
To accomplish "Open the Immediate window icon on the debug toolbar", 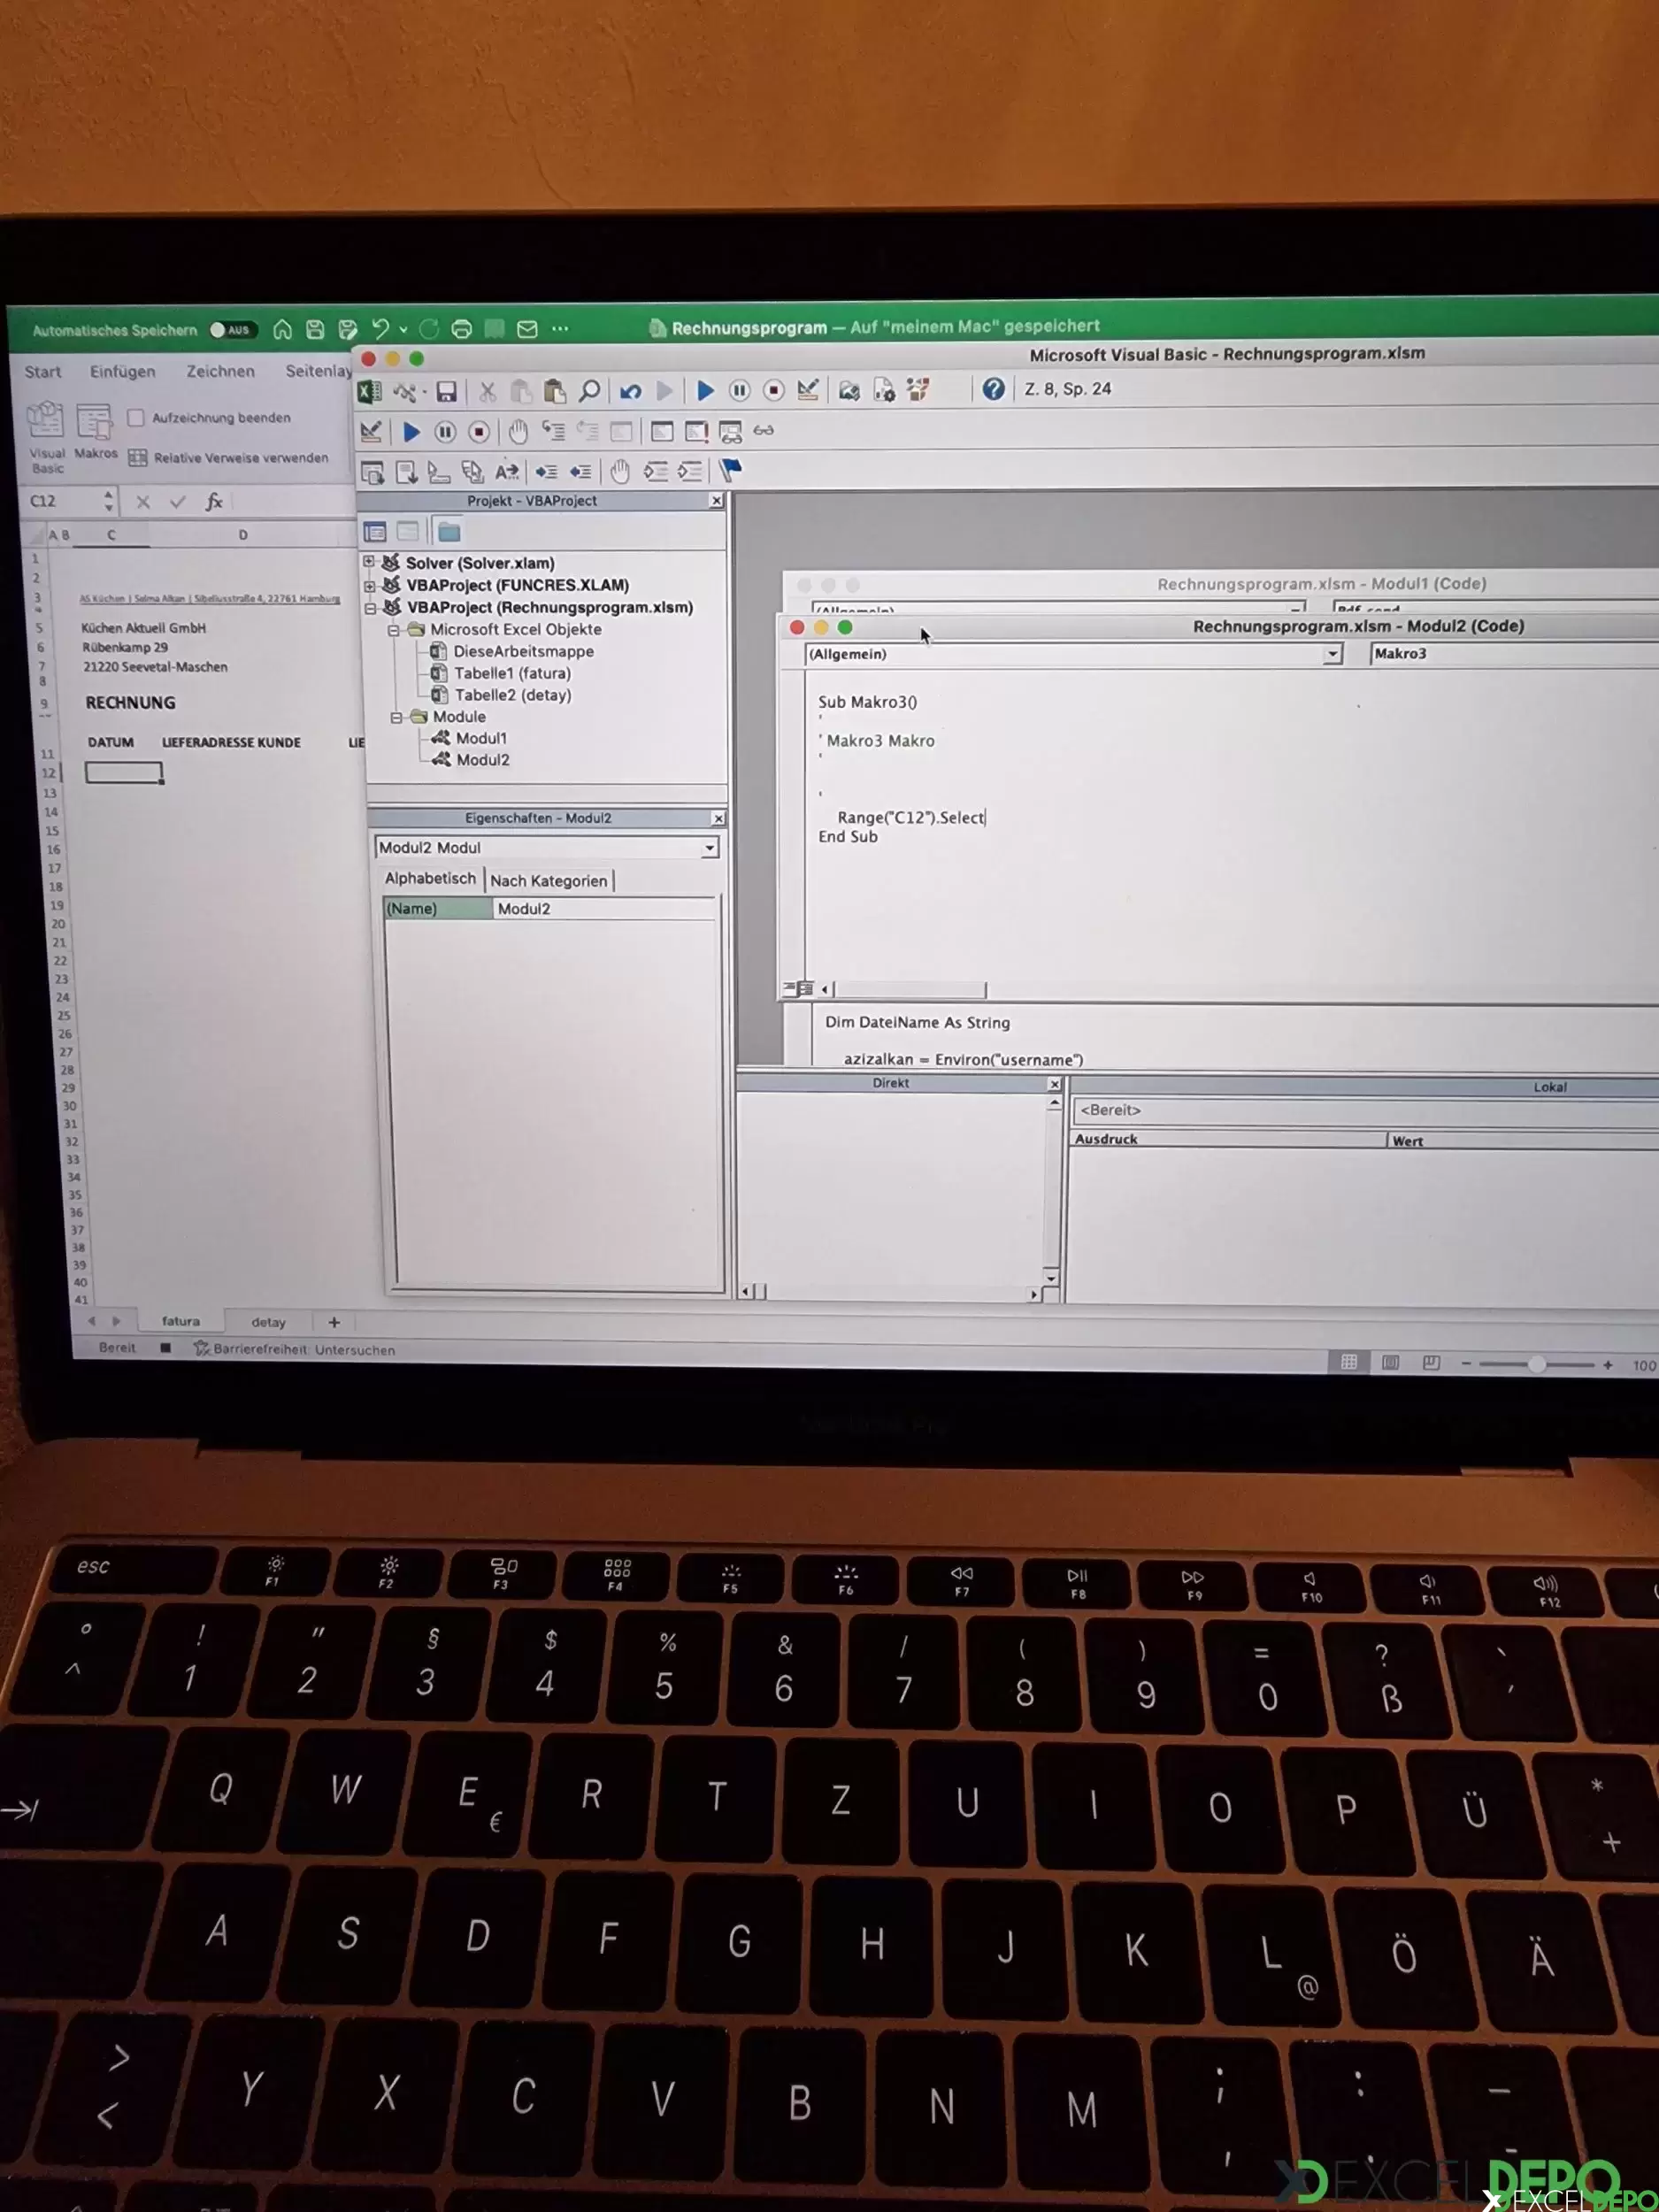I will pos(696,431).
